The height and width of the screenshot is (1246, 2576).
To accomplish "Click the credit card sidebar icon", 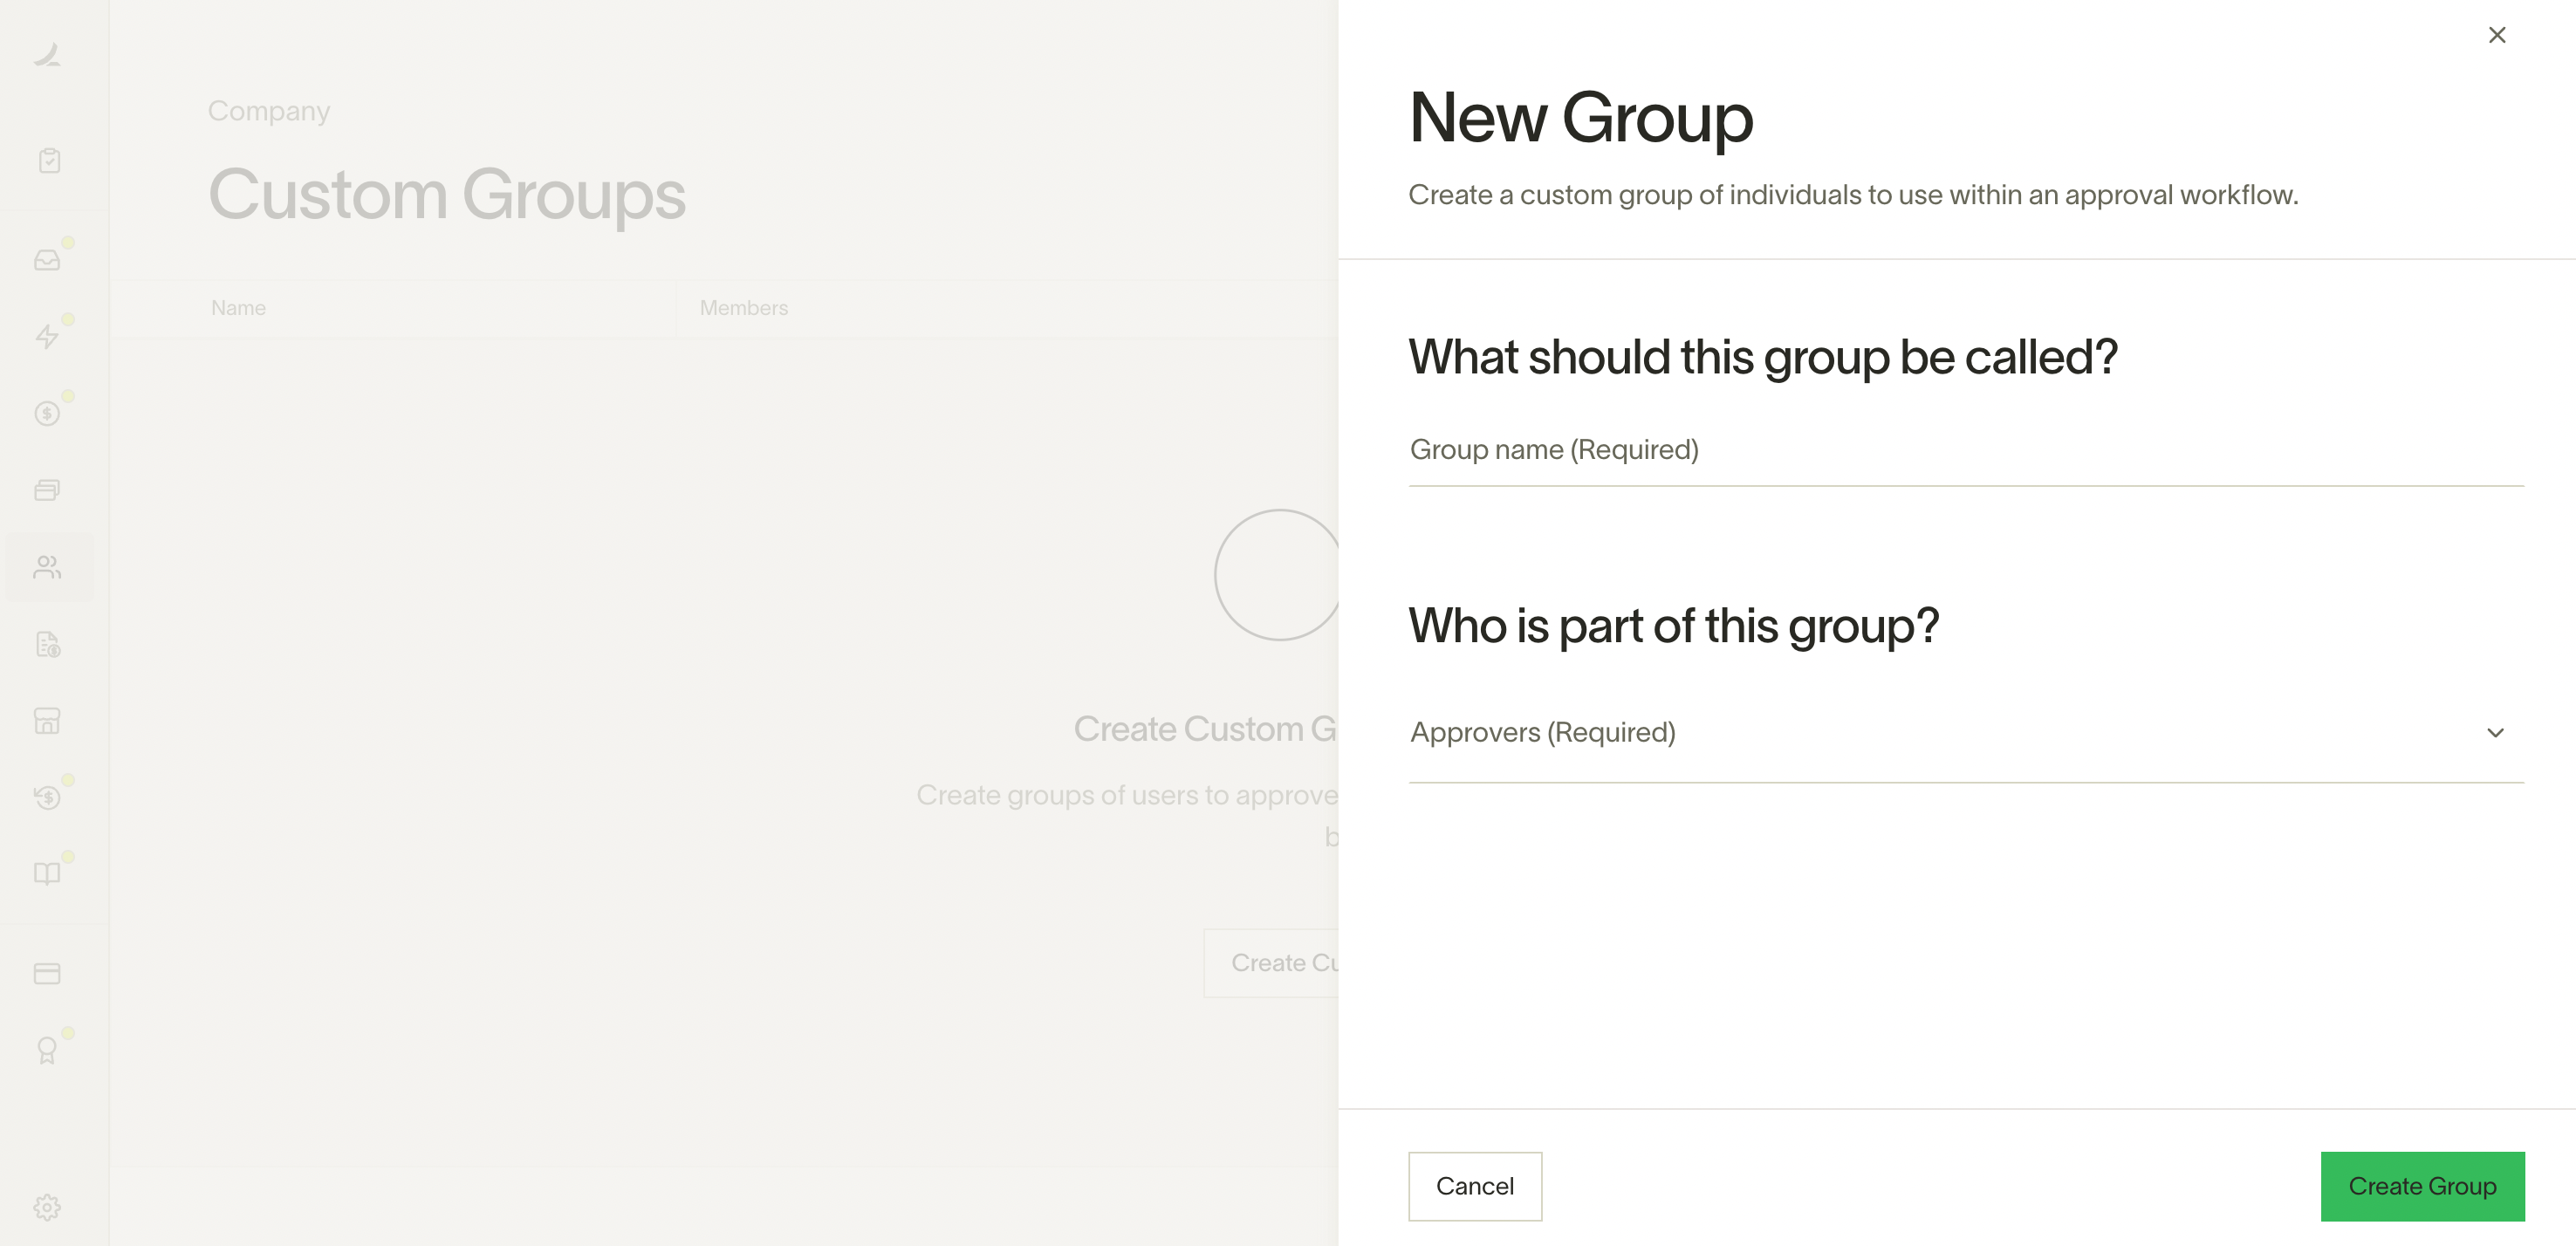I will [x=47, y=973].
